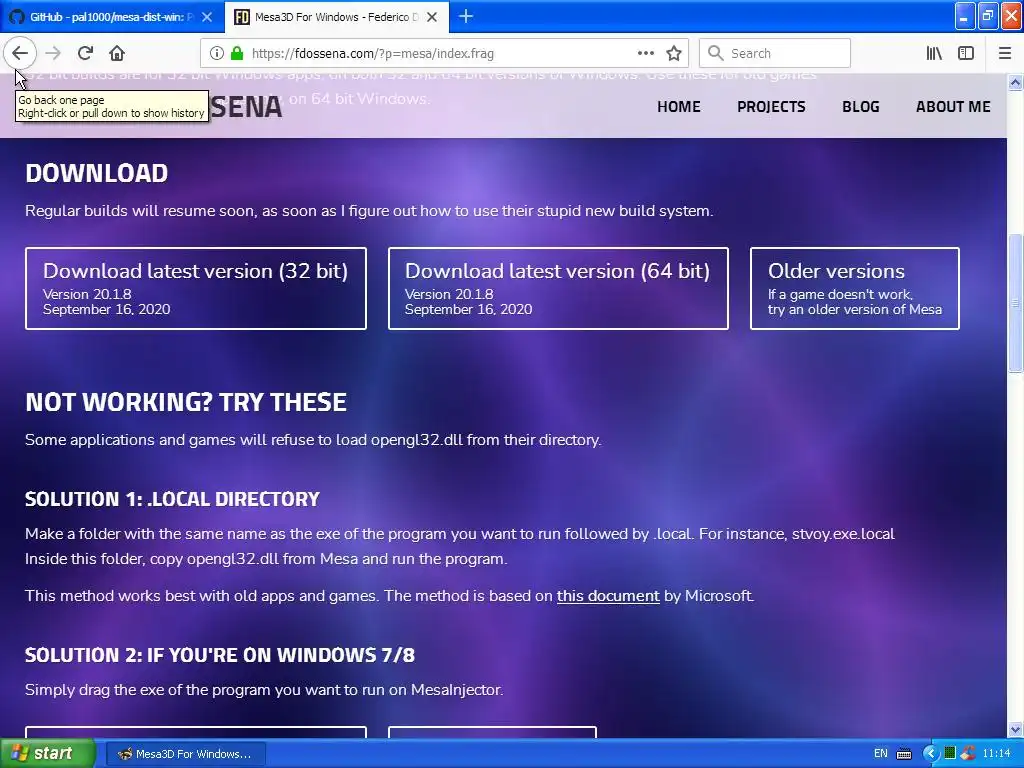Reload the current page
This screenshot has width=1024, height=768.
[x=85, y=53]
